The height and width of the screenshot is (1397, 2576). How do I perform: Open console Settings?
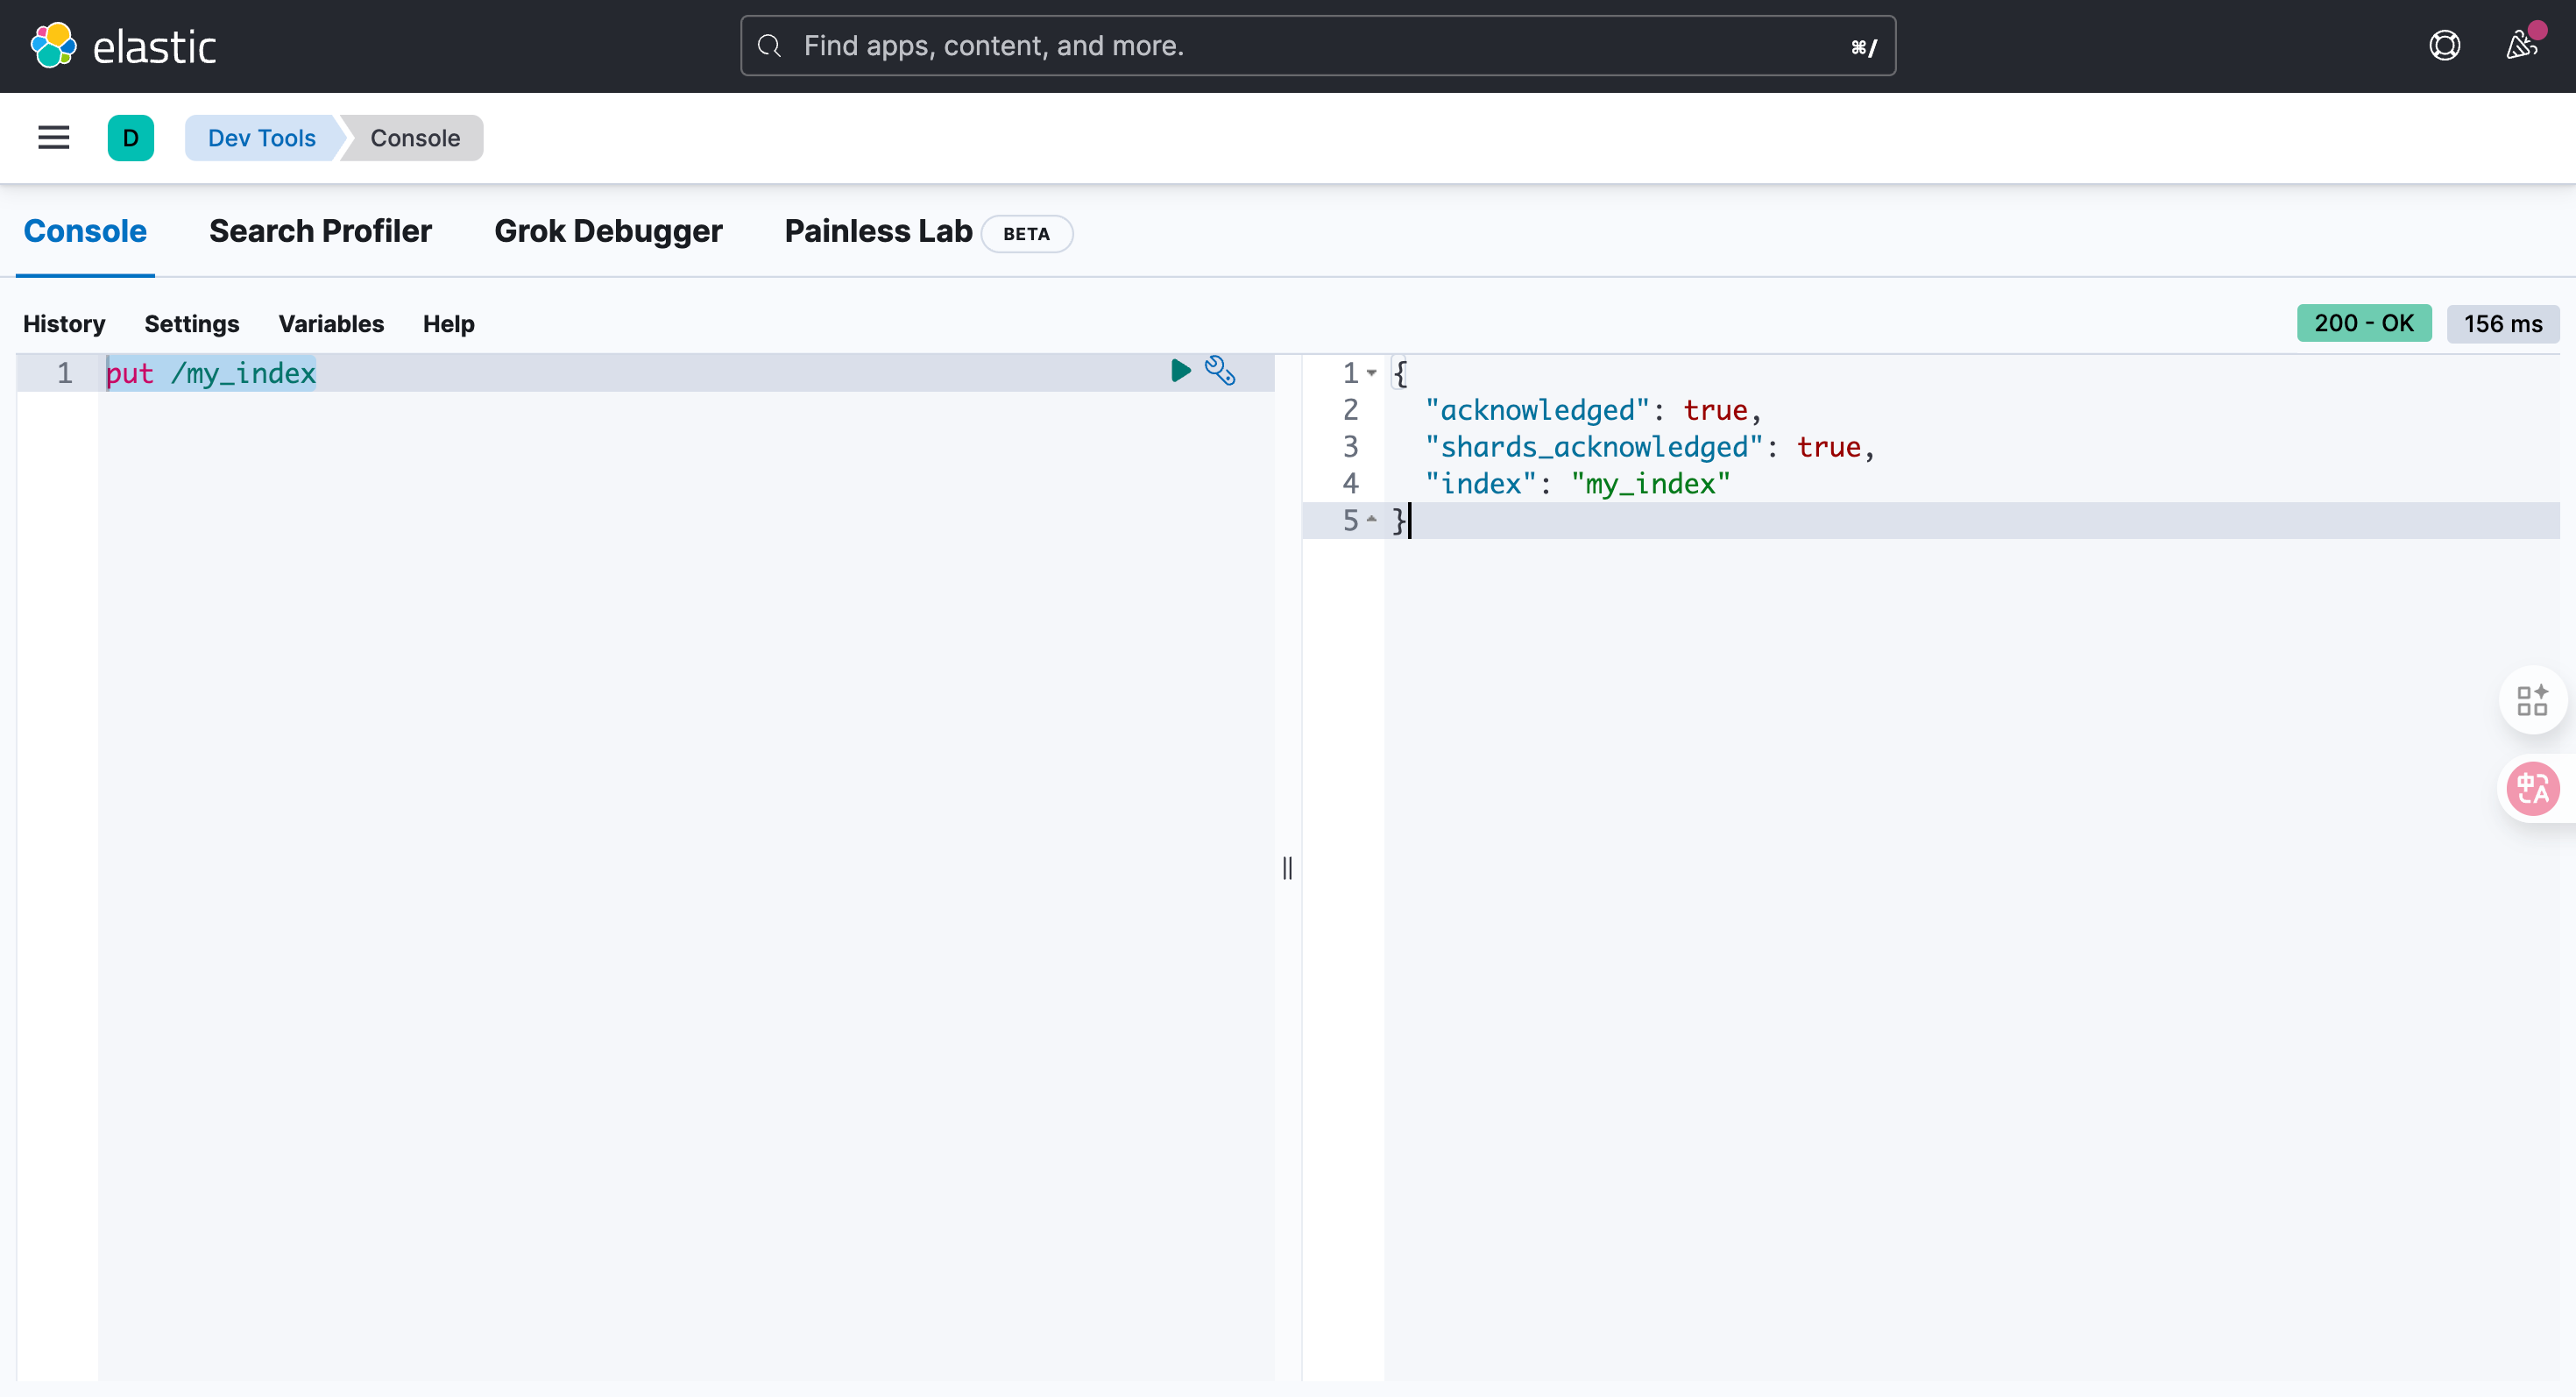[x=192, y=324]
